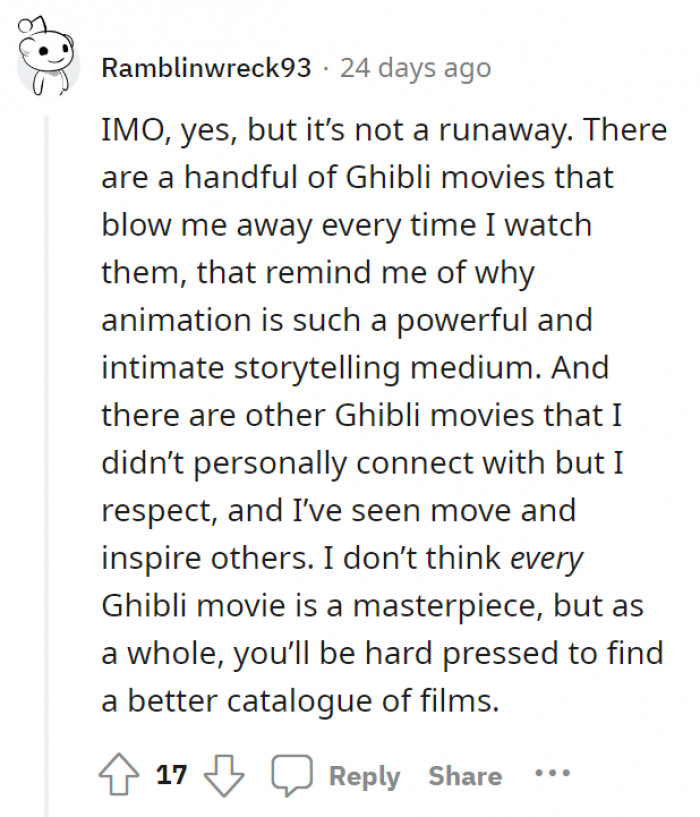Expand more actions via the '...' control
Viewport: 700px width, 817px height.
pyautogui.click(x=552, y=773)
